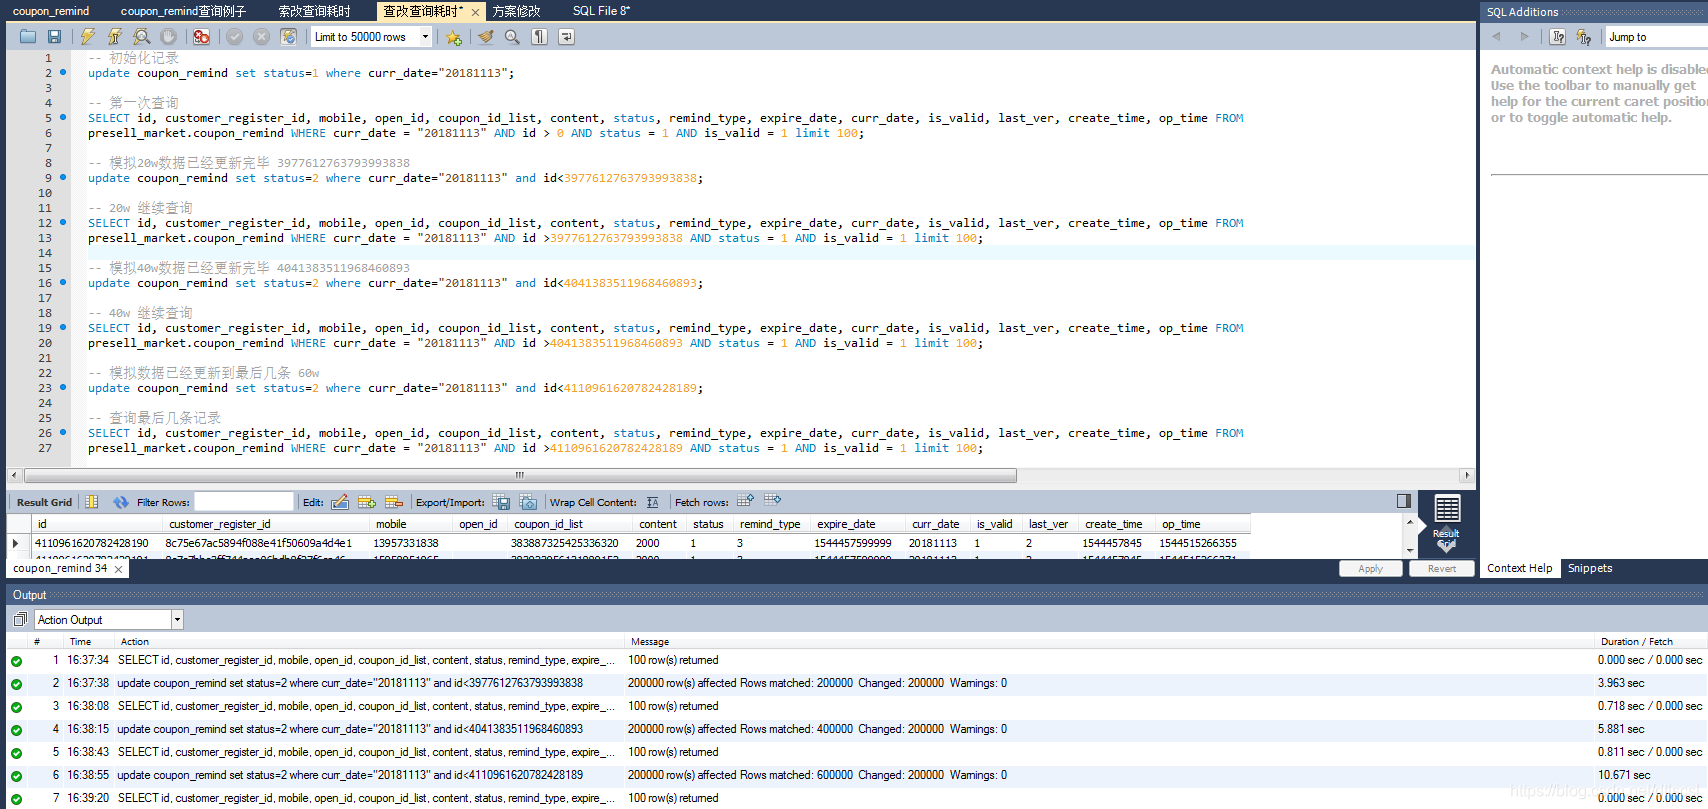
Task: Click the Apply button
Action: click(x=1371, y=568)
